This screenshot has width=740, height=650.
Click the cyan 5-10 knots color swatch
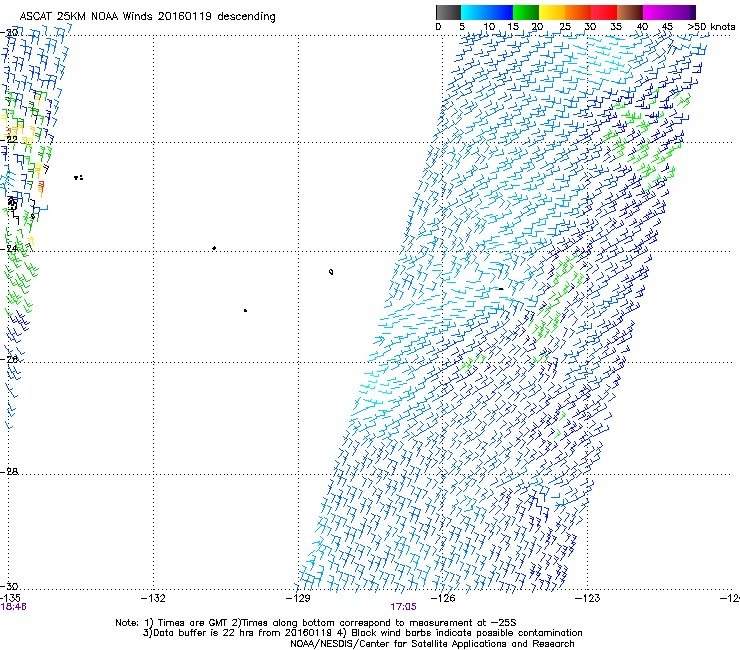[x=474, y=12]
